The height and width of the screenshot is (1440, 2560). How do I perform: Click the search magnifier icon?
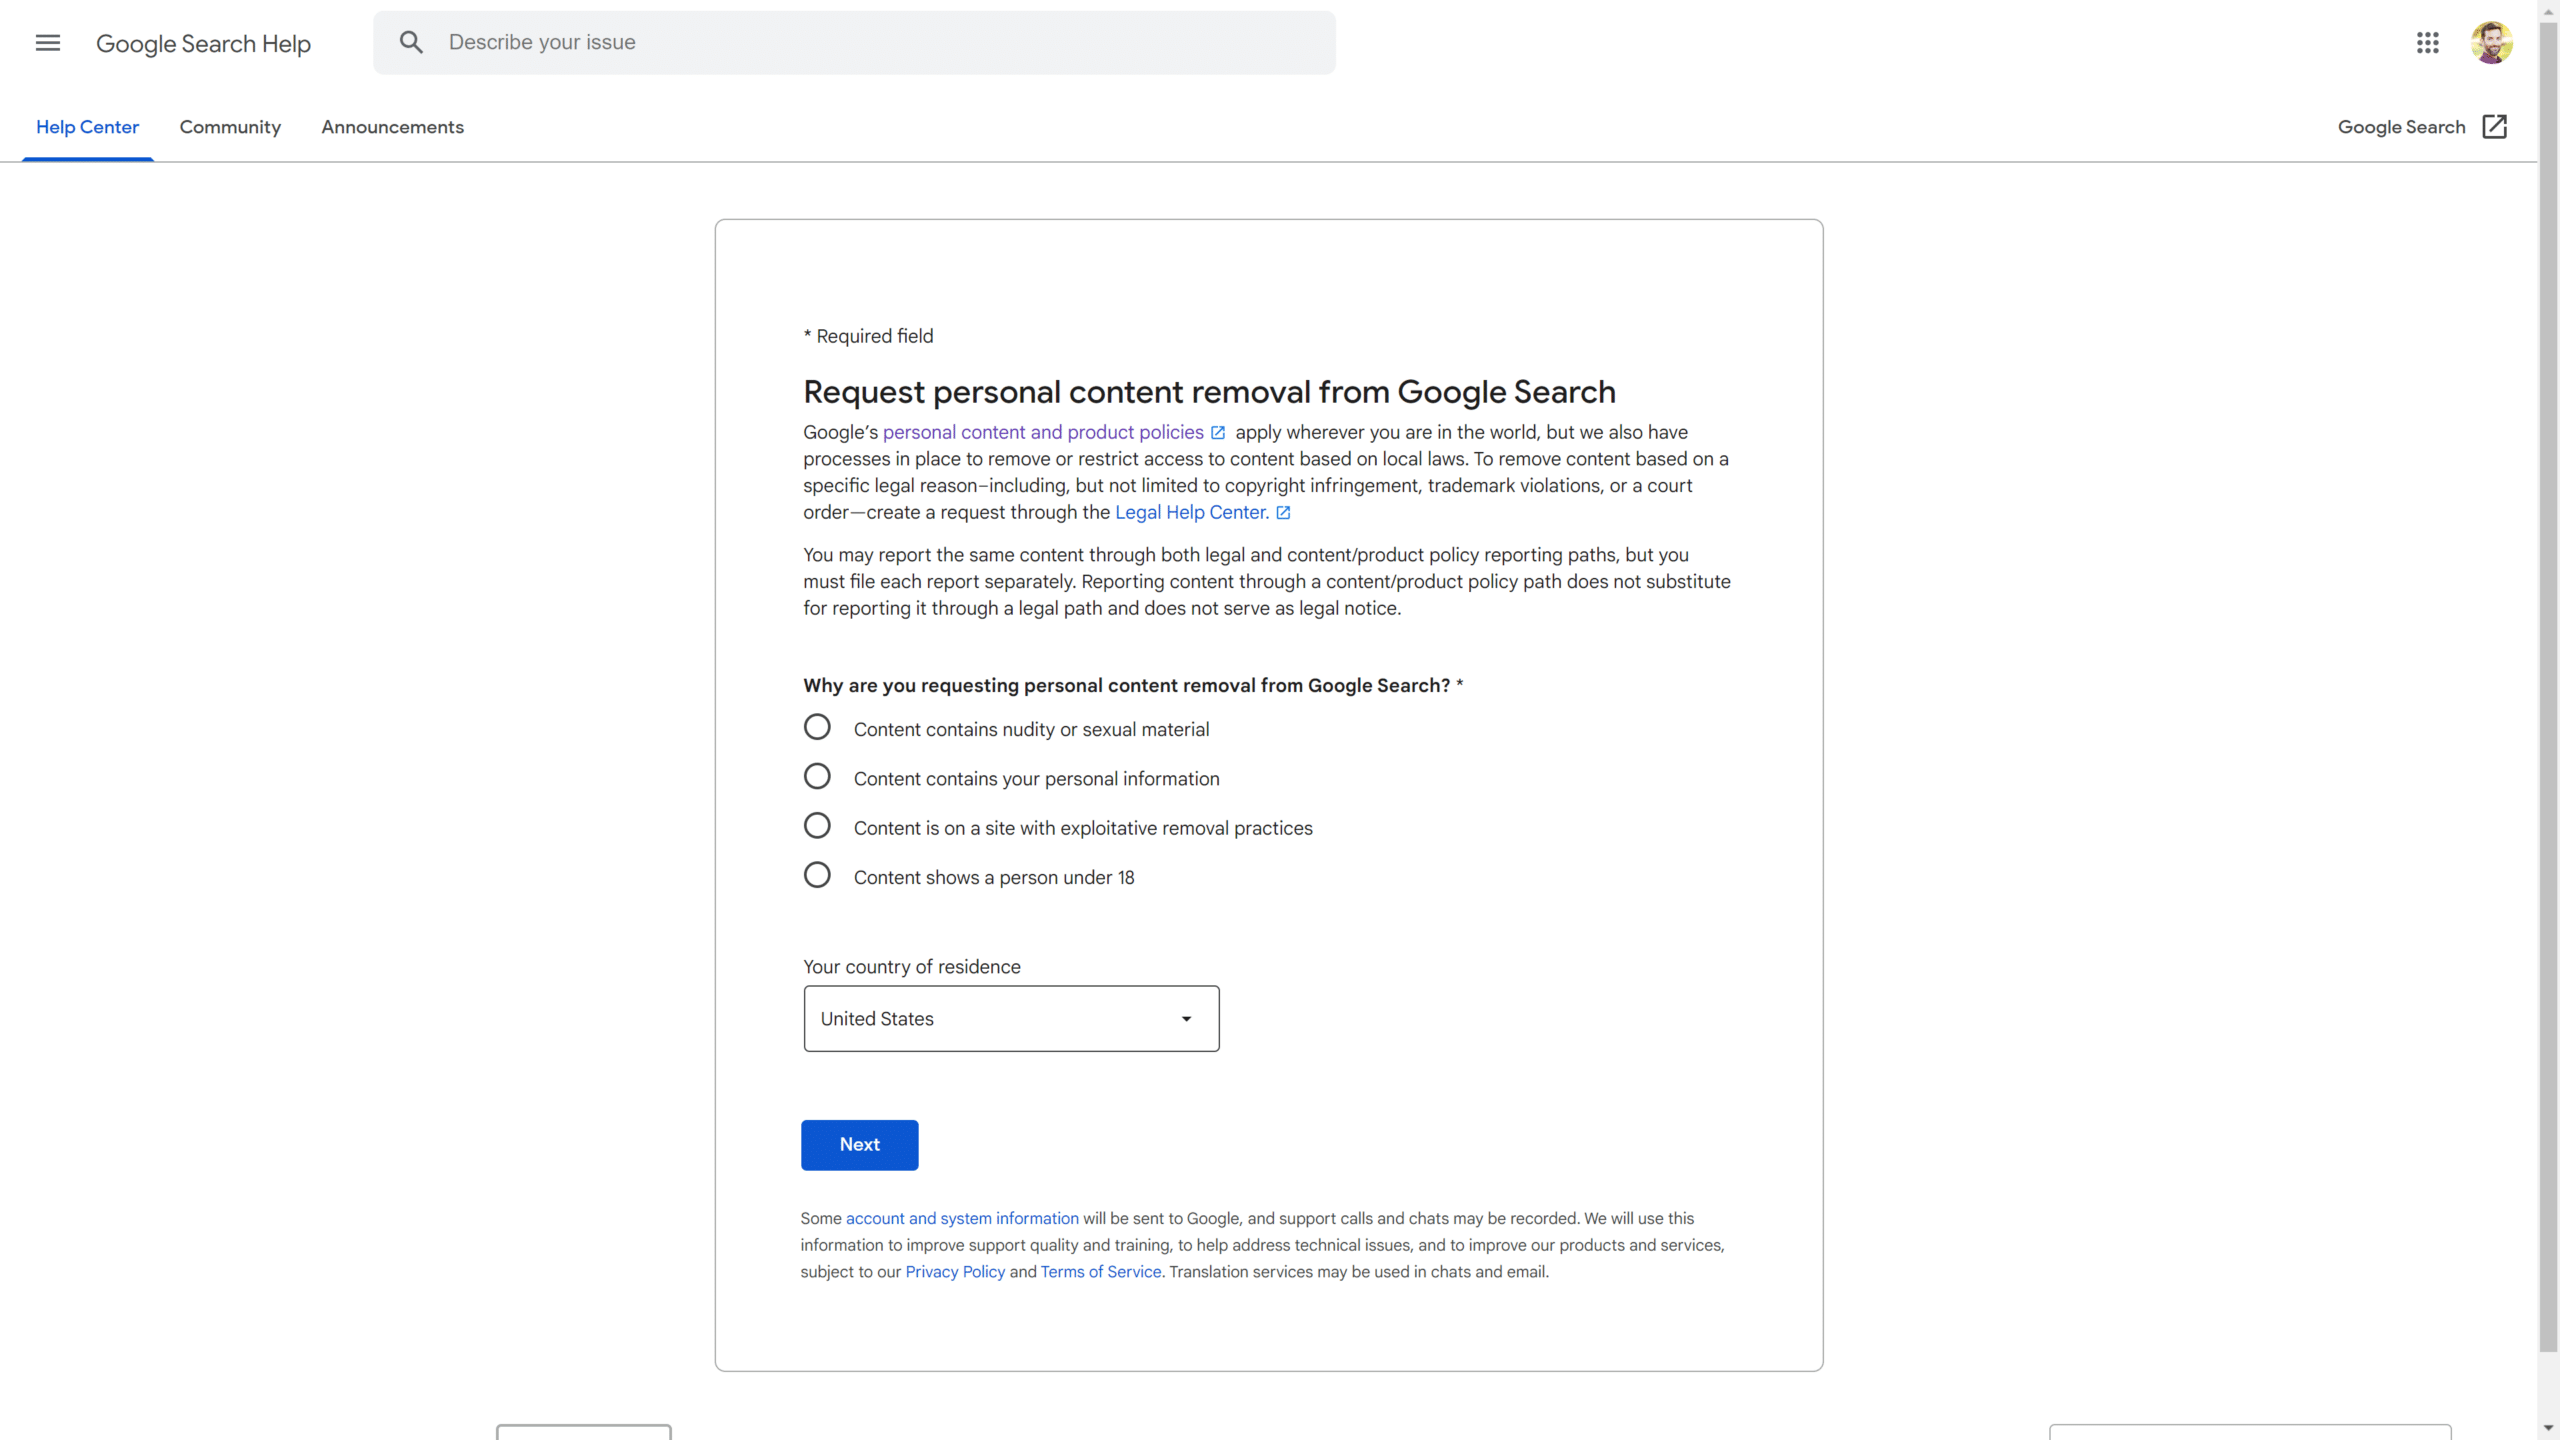(411, 42)
